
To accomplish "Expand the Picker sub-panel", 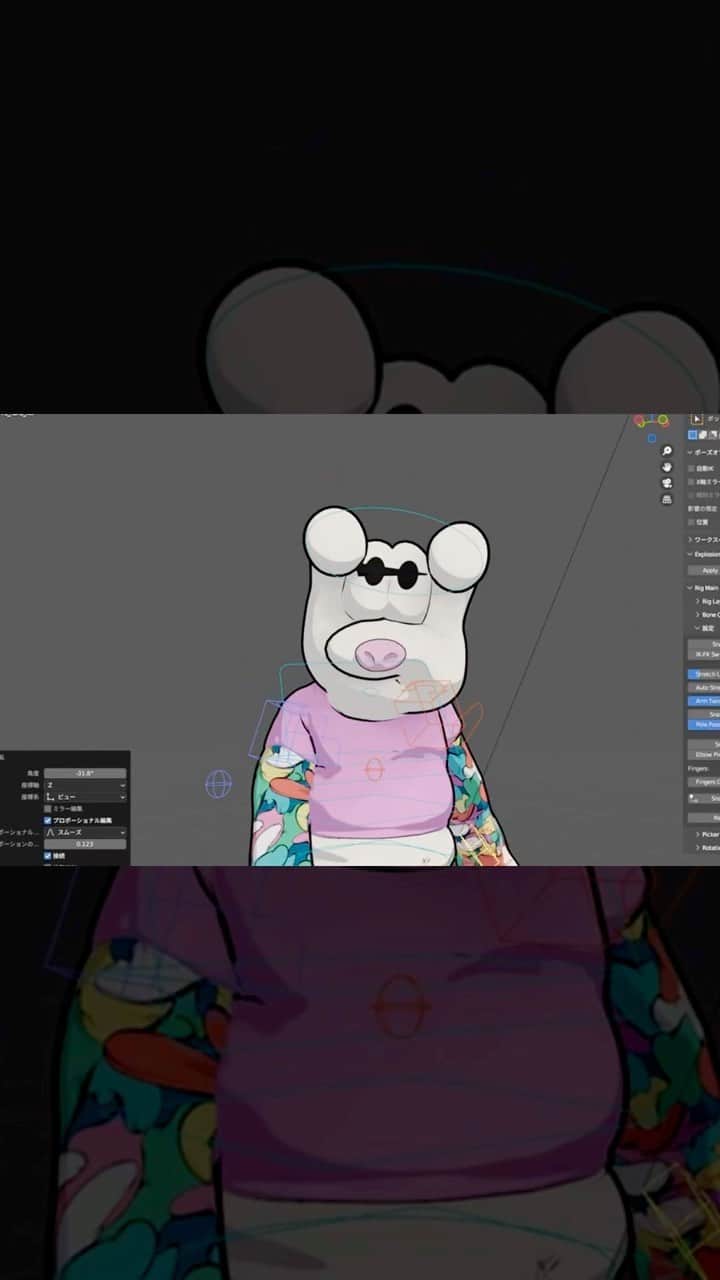I will click(x=707, y=834).
